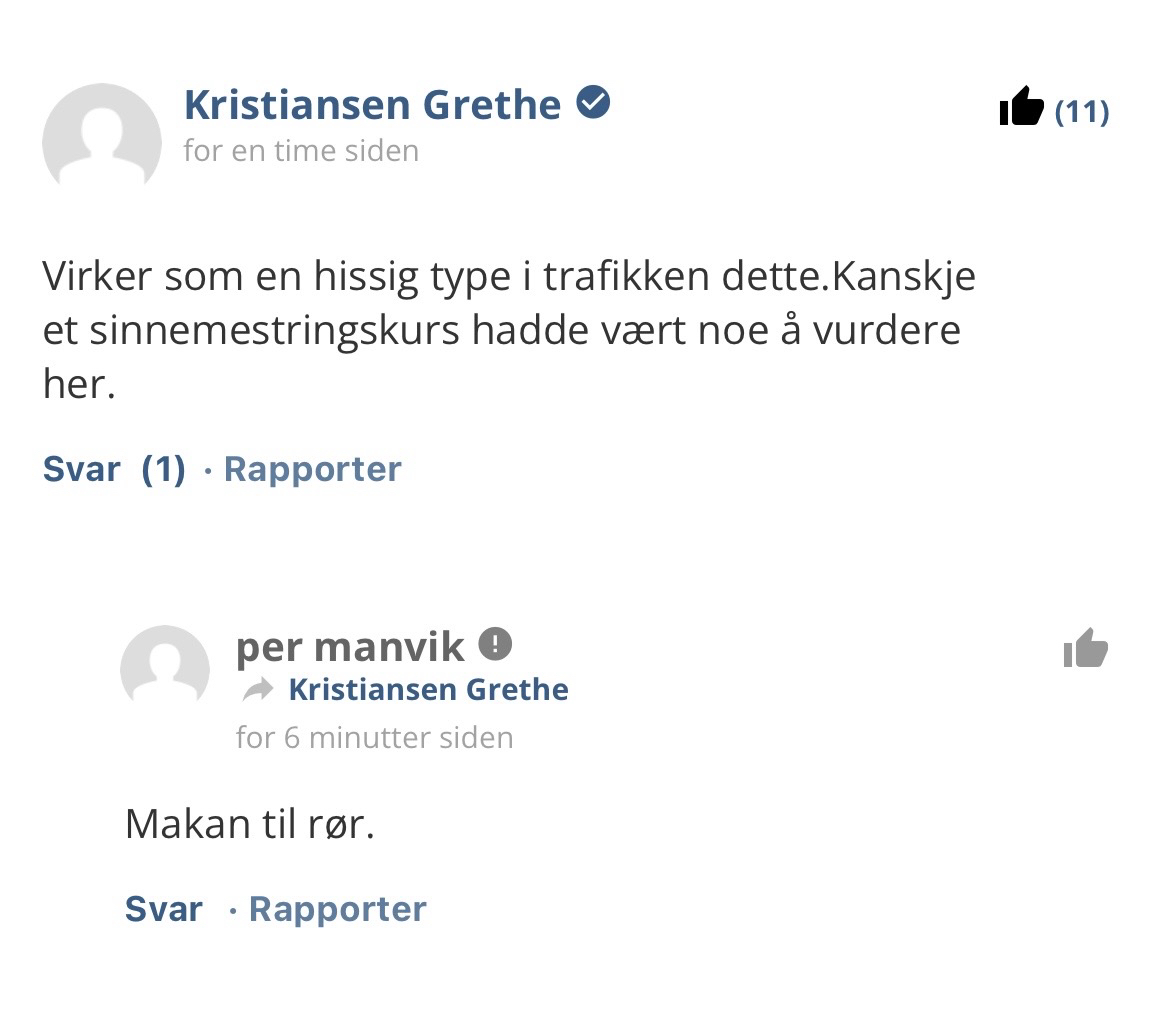
Task: Open per manvik's profile avatar
Action: (165, 668)
